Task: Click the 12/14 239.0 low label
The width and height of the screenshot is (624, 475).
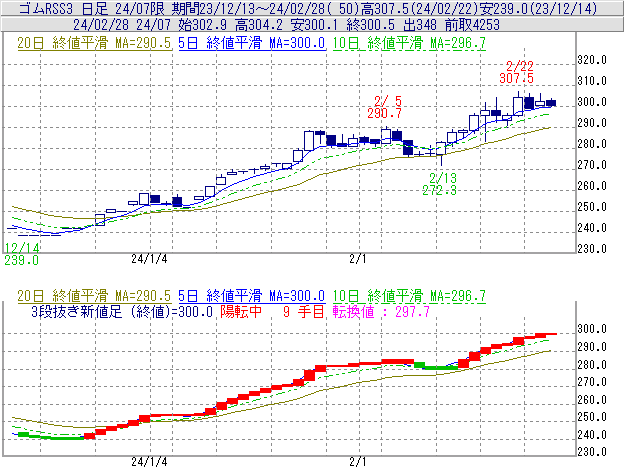Action: tap(22, 254)
